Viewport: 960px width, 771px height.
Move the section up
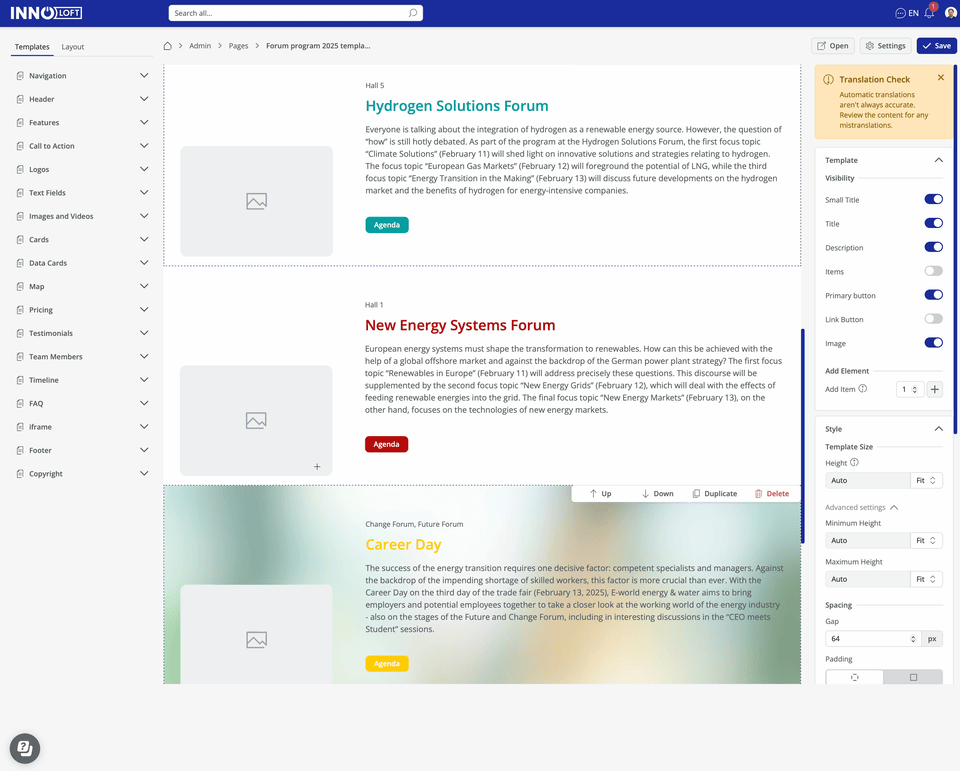(600, 494)
